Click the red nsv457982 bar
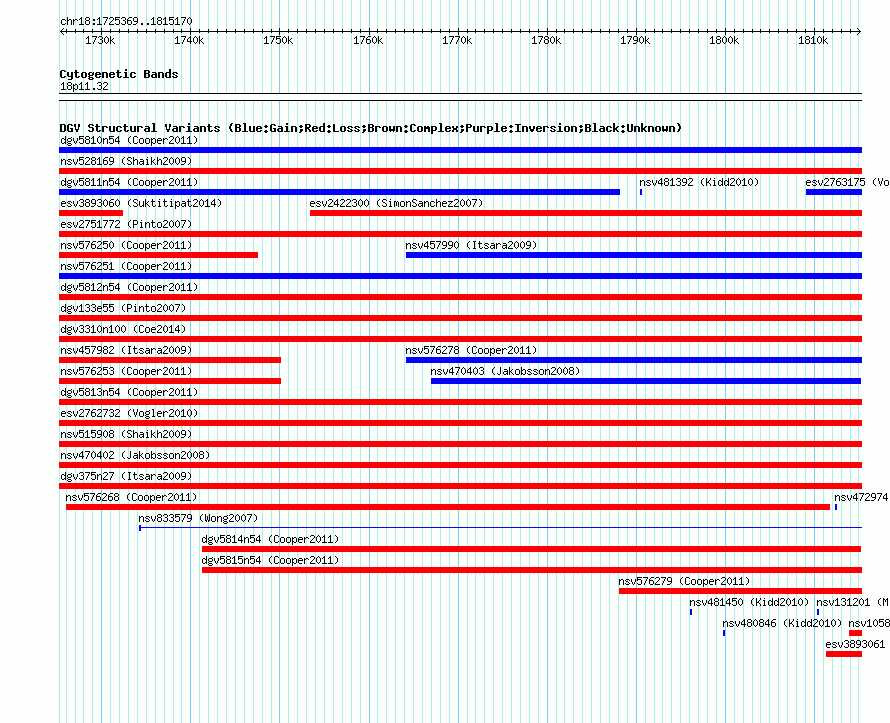This screenshot has width=890, height=723. point(170,360)
